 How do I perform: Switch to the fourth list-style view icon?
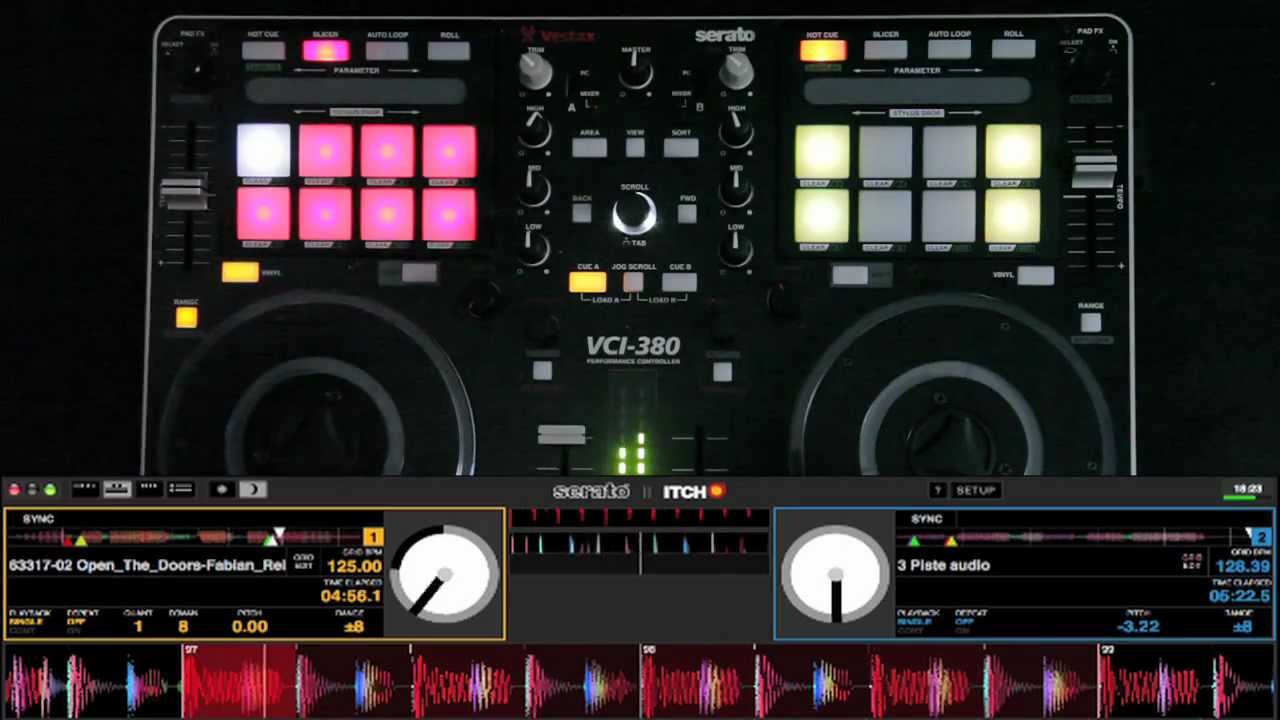pos(181,489)
